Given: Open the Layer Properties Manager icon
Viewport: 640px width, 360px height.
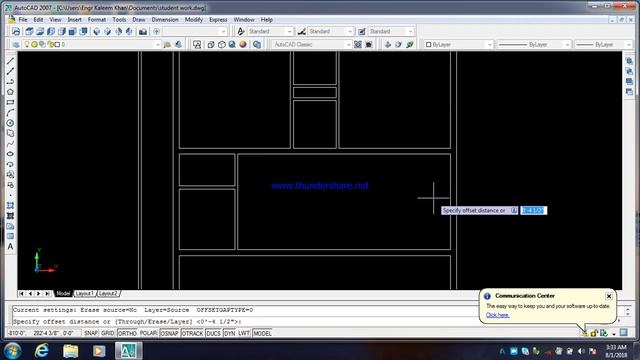Looking at the screenshot, I should [16, 44].
